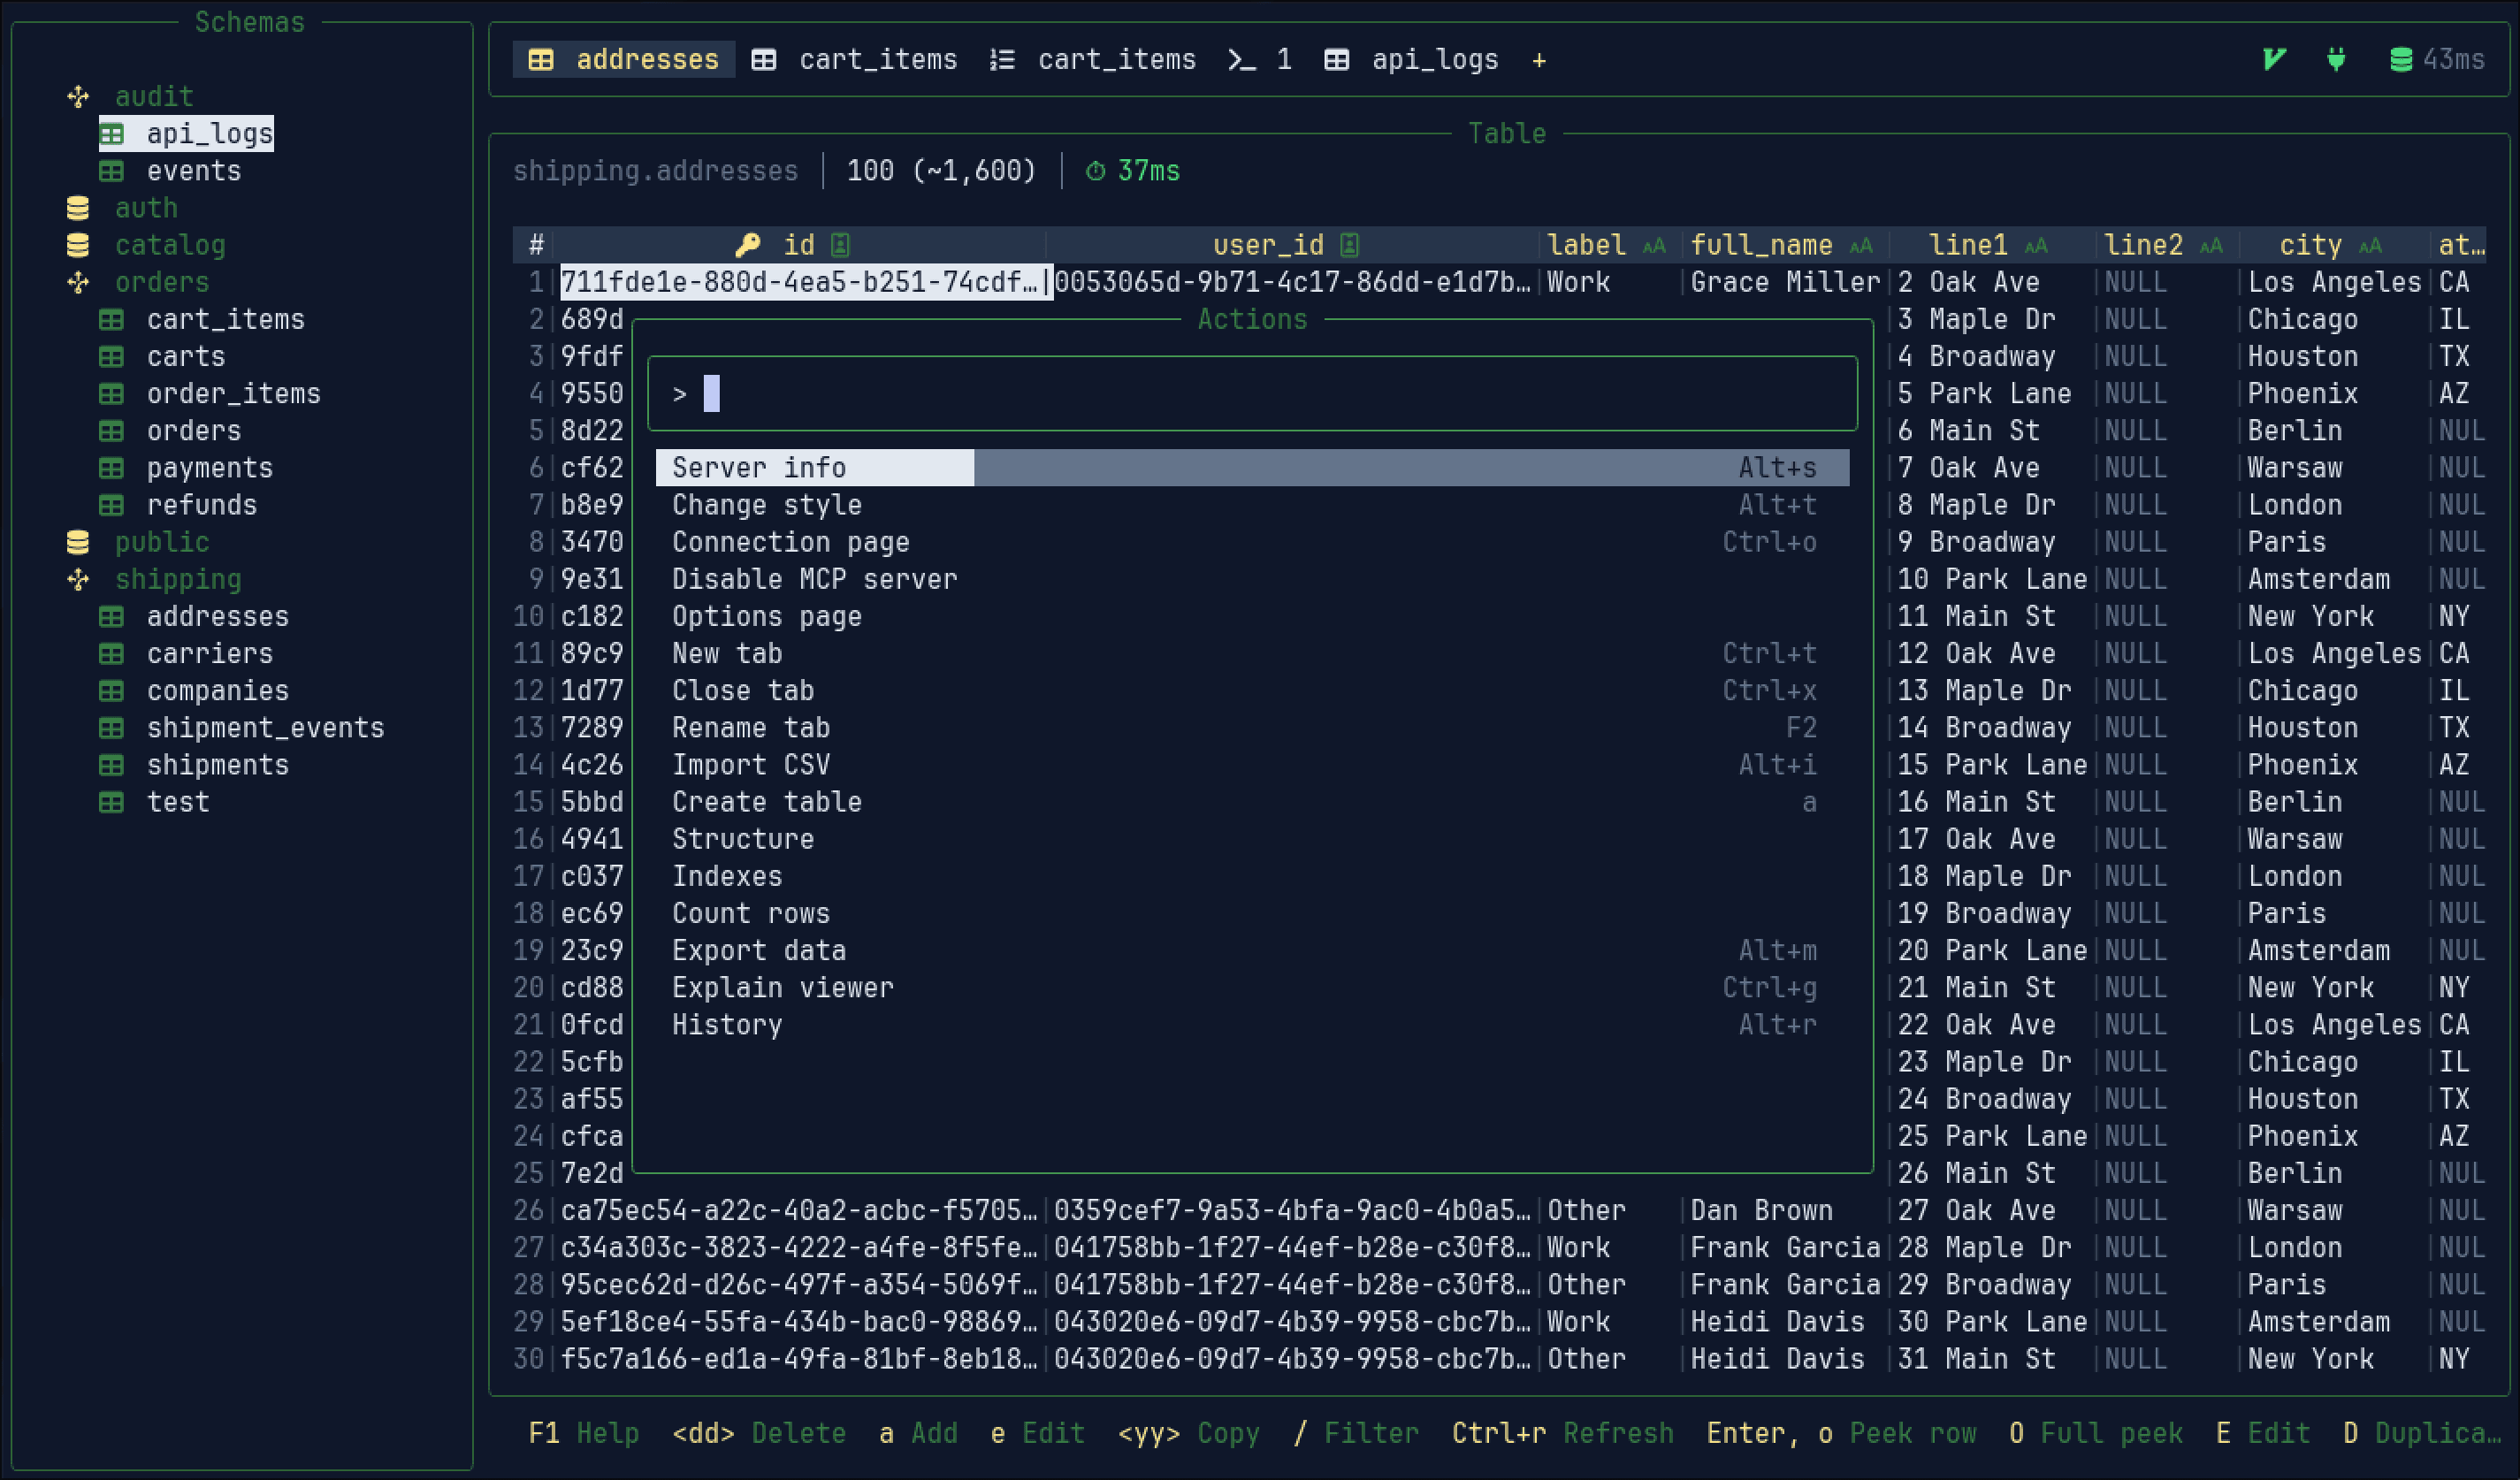
Task: Collapse the orders schema node
Action: (78, 283)
